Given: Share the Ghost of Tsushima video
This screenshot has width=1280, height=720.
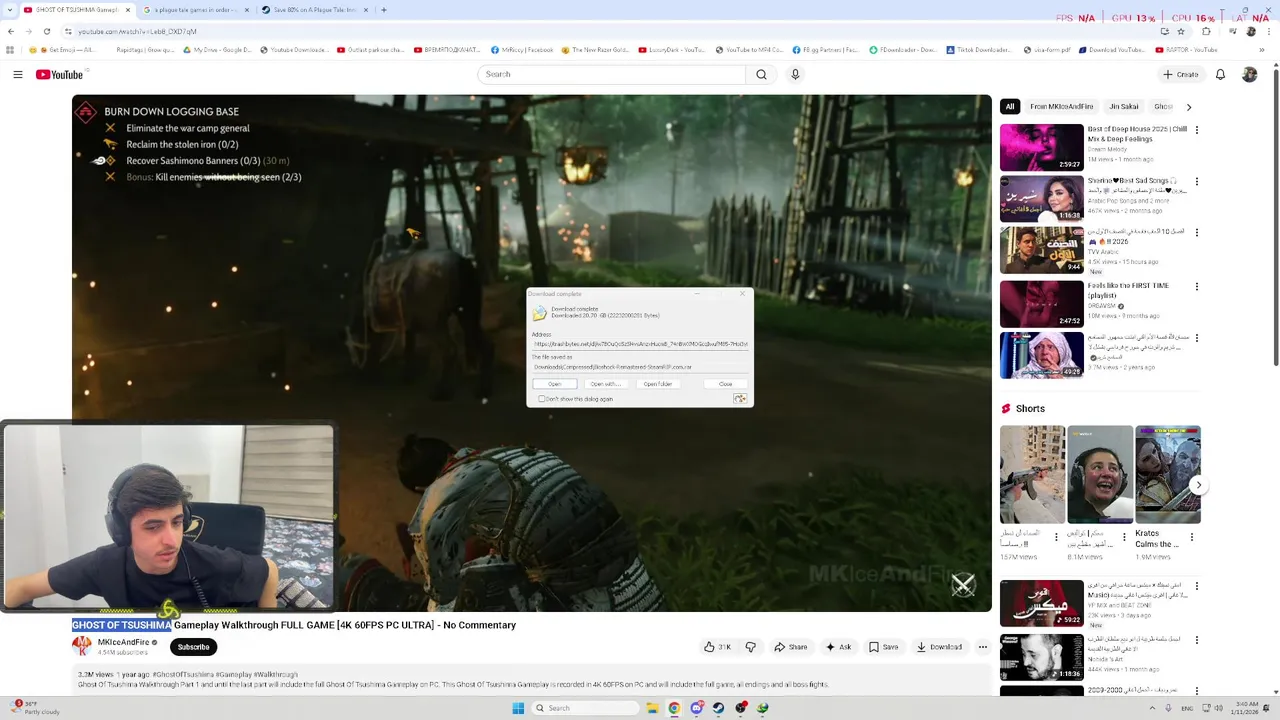Looking at the screenshot, I should [790, 647].
